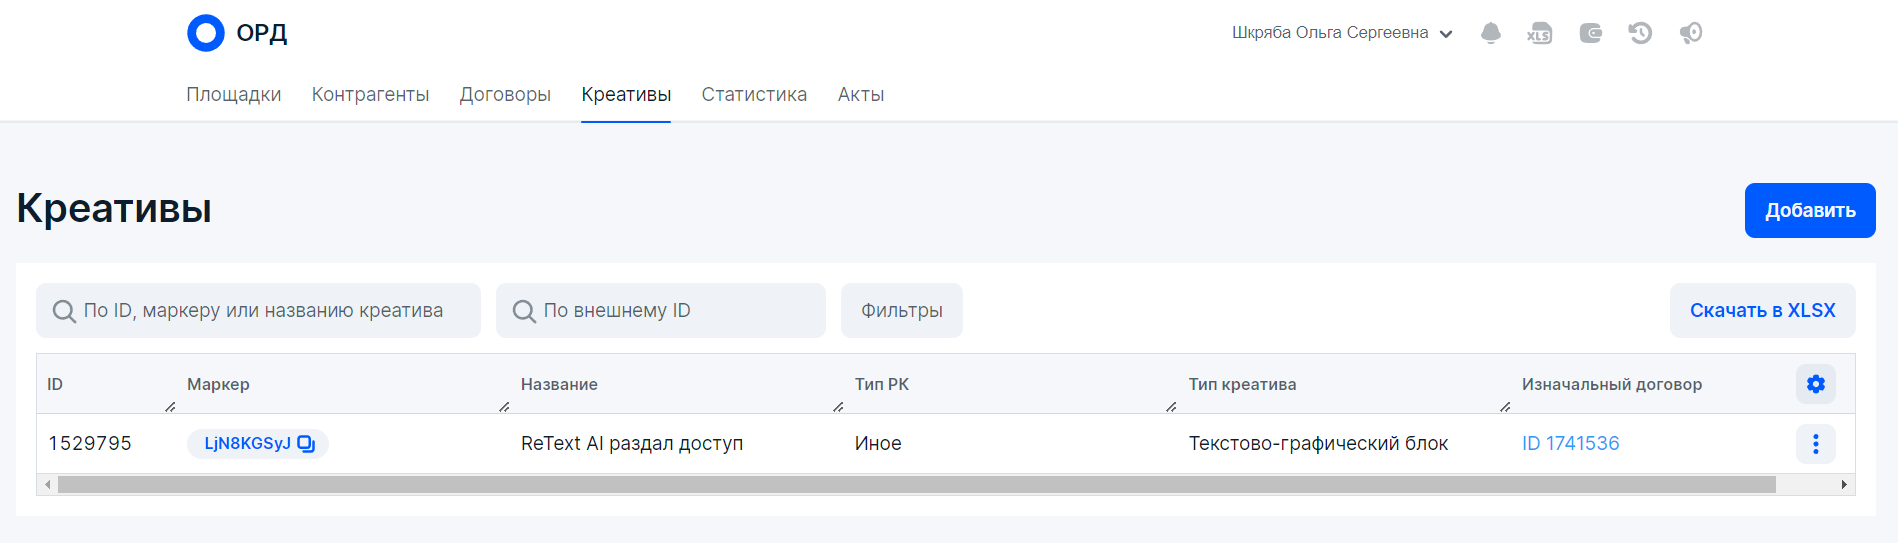The image size is (1898, 543).
Task: Expand the Шкряба Ольга Сергеевна user menu
Action: (x=1342, y=33)
